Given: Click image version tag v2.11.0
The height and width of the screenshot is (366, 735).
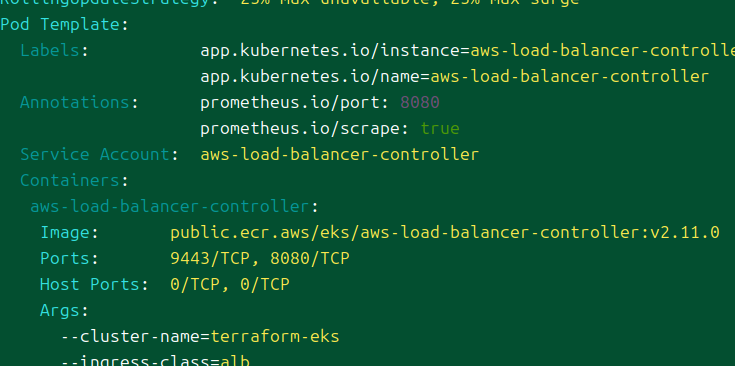Looking at the screenshot, I should (684, 232).
